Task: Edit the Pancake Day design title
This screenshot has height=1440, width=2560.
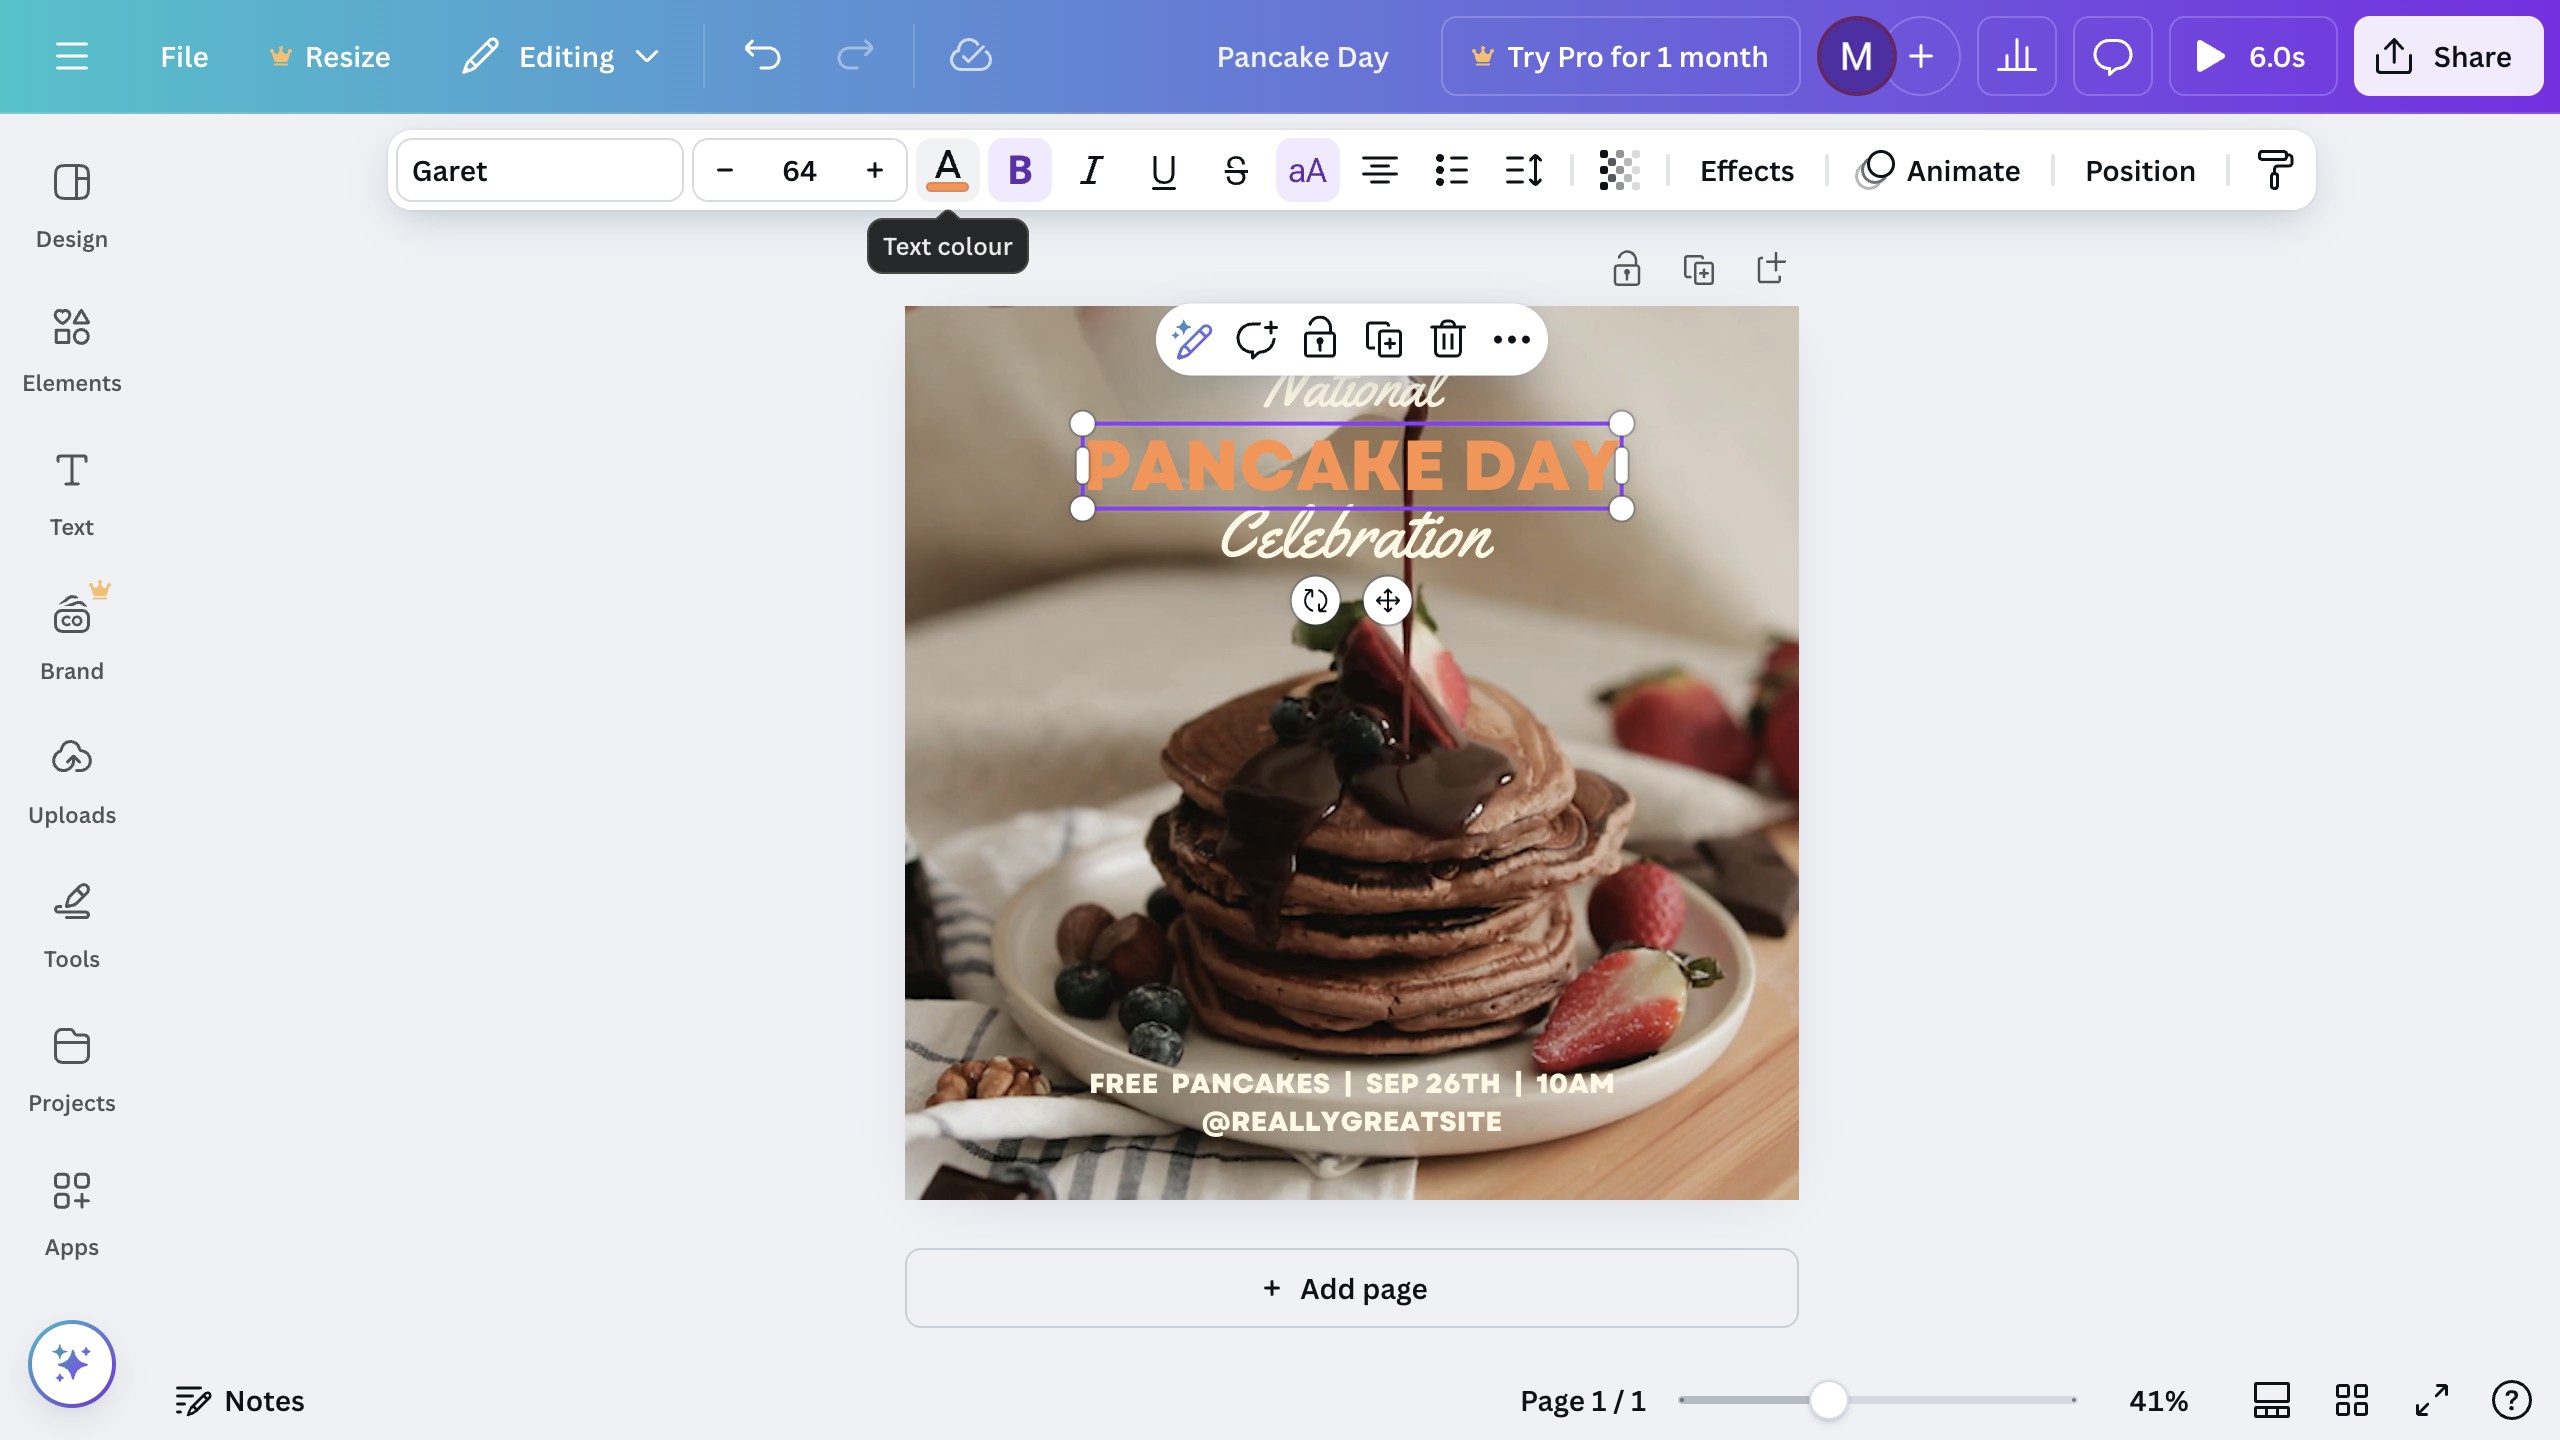Action: click(x=1302, y=57)
